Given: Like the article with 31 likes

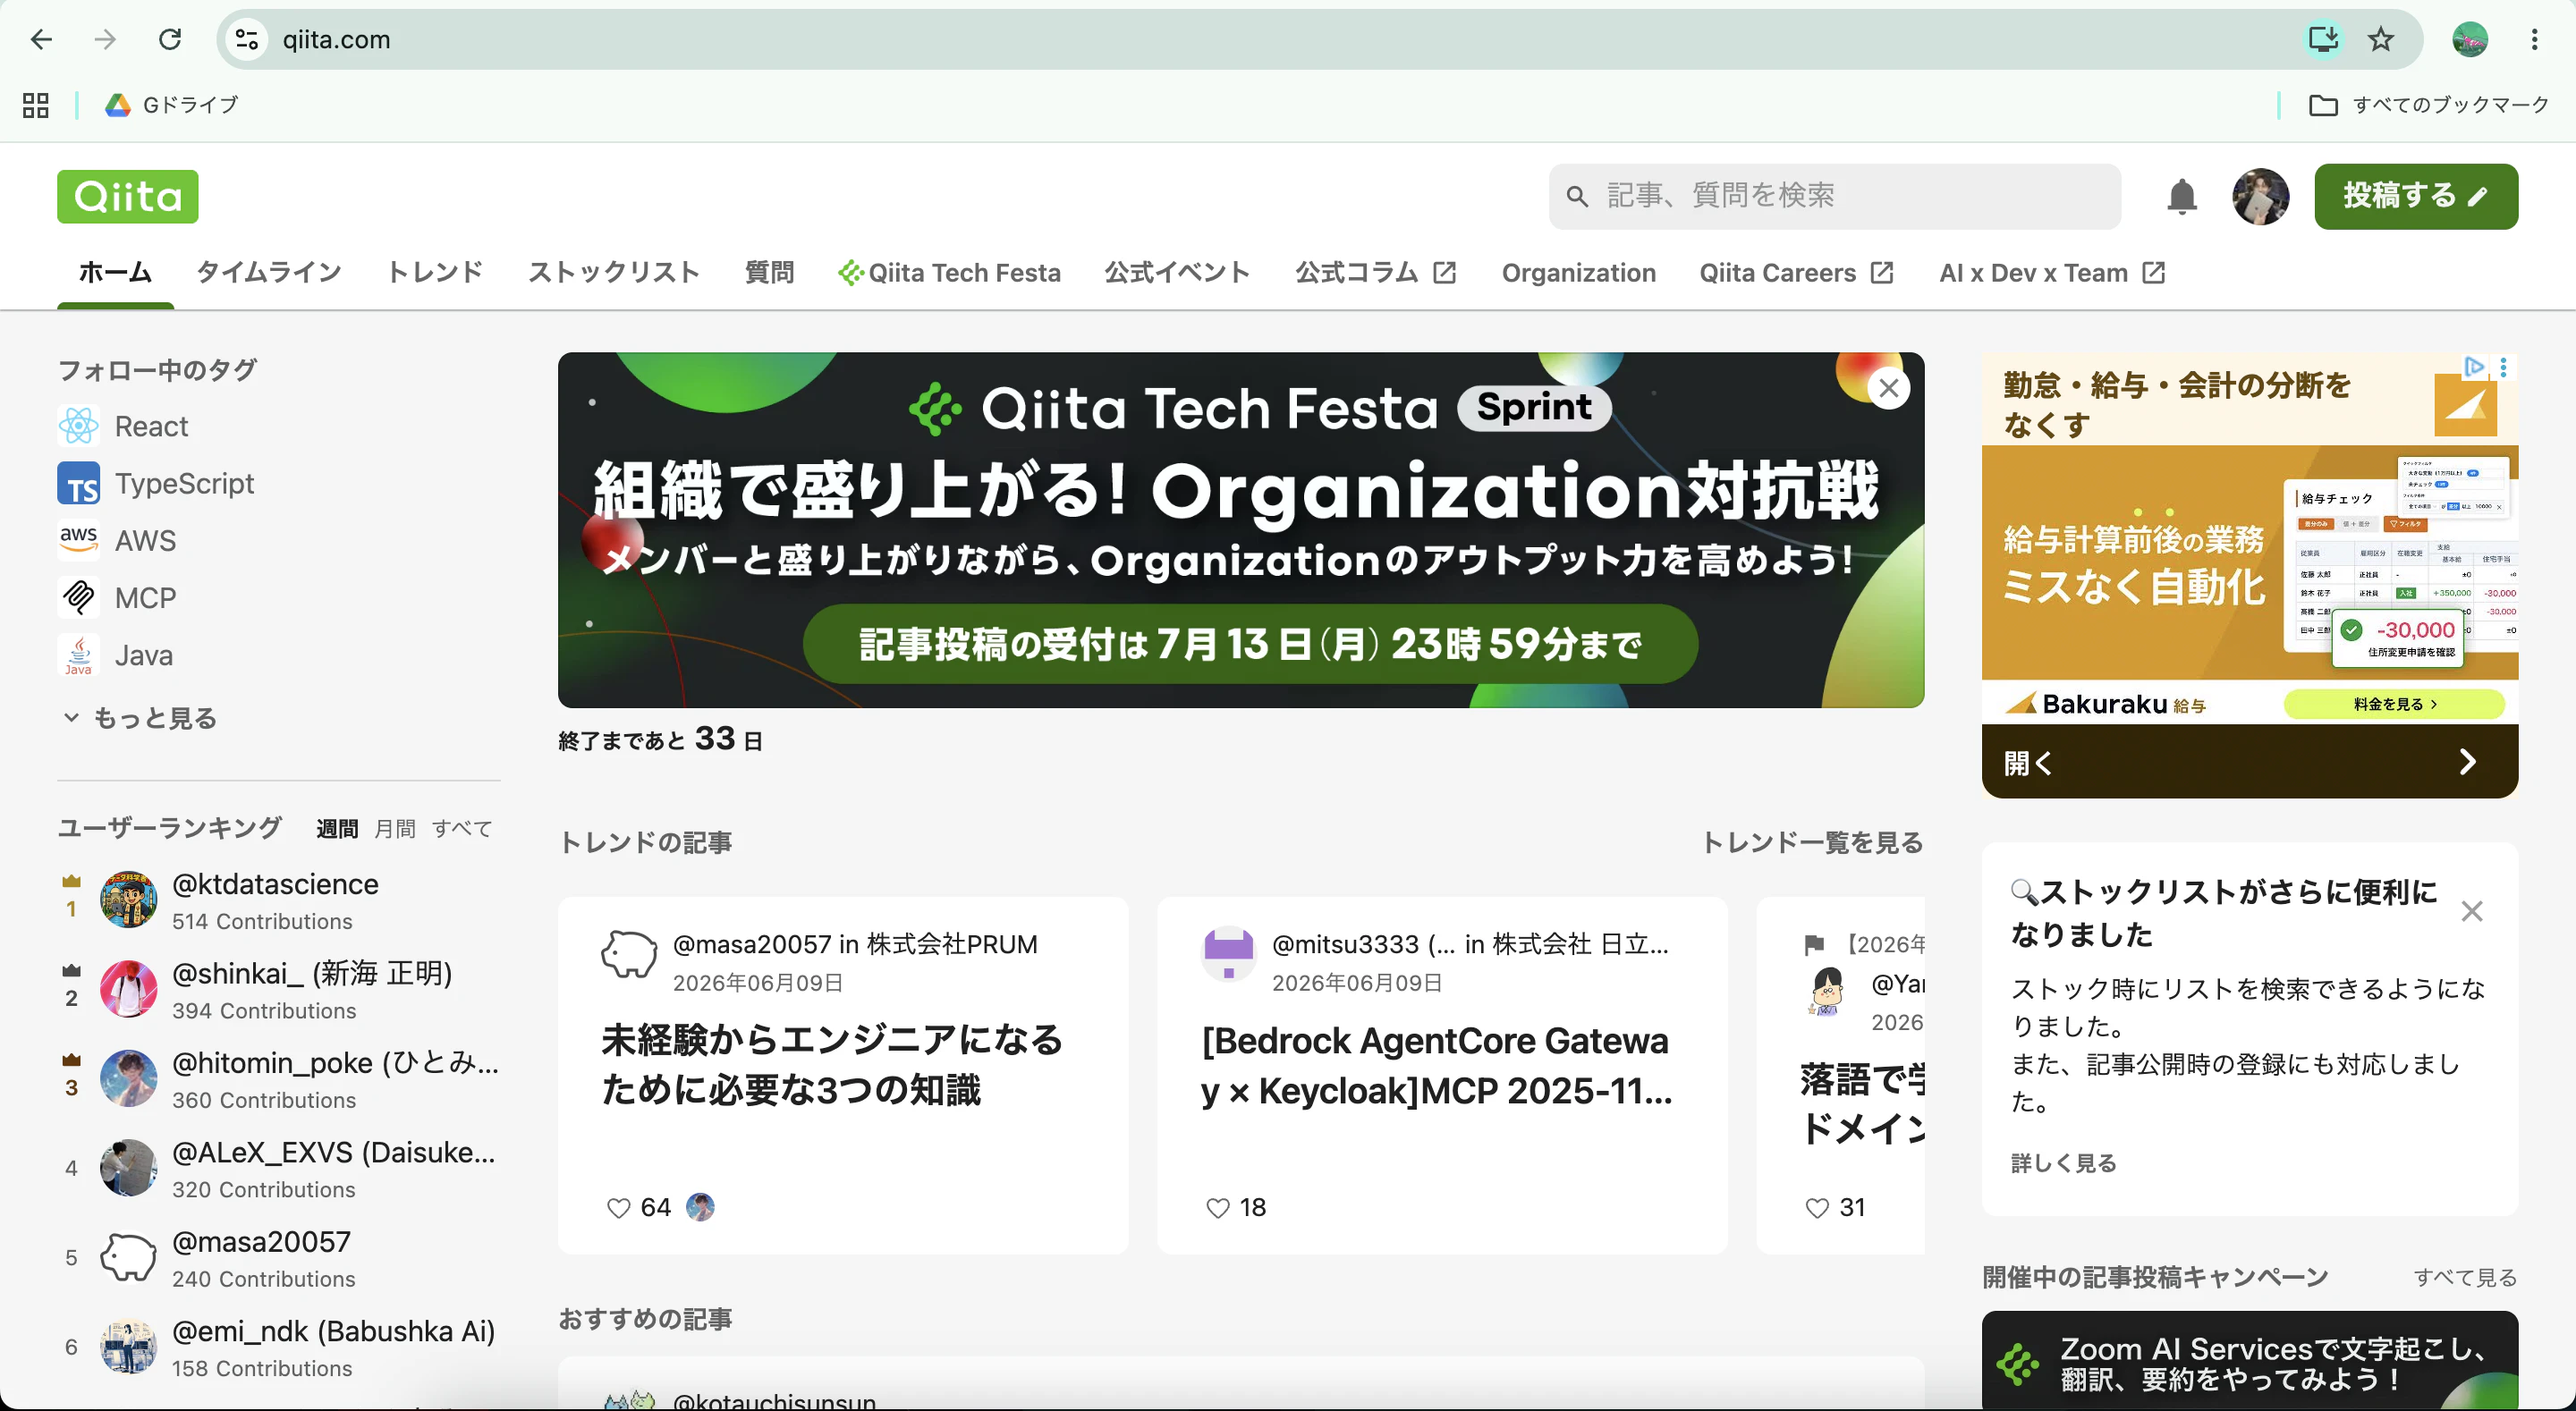Looking at the screenshot, I should [x=1817, y=1208].
